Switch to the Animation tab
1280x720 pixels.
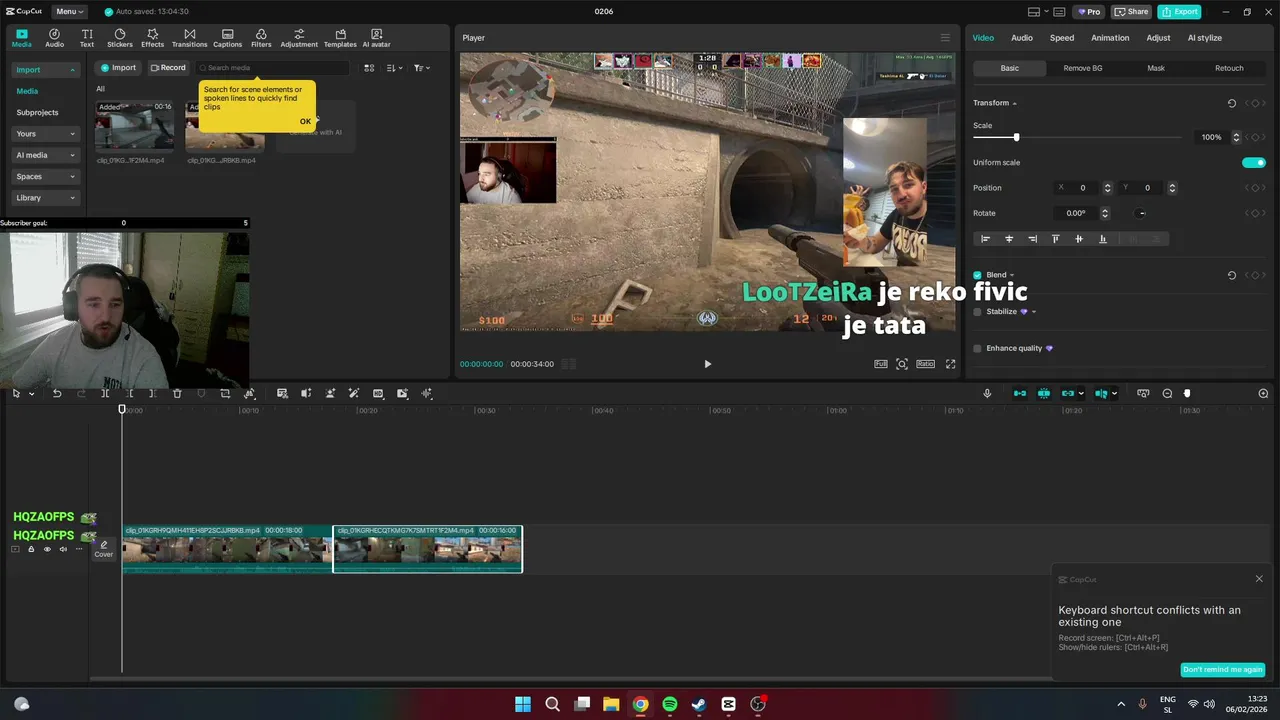[x=1110, y=38]
